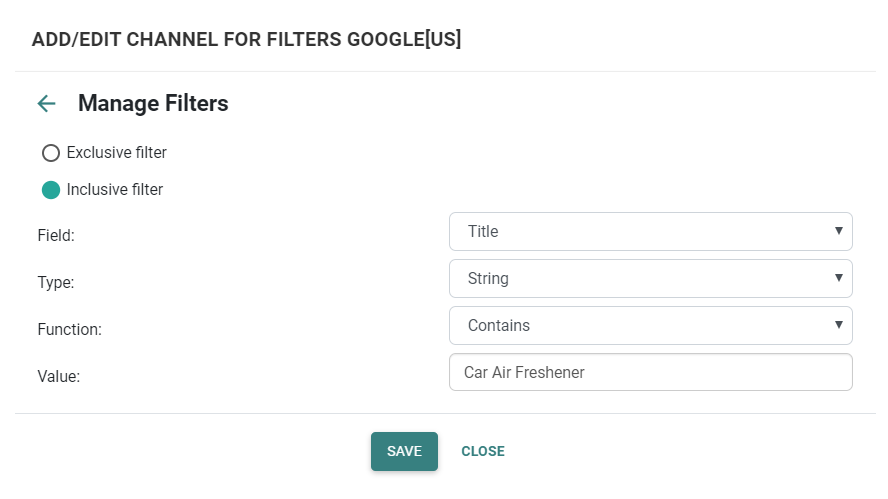Click the "Type:" label
Image resolution: width=888 pixels, height=499 pixels.
tap(56, 283)
